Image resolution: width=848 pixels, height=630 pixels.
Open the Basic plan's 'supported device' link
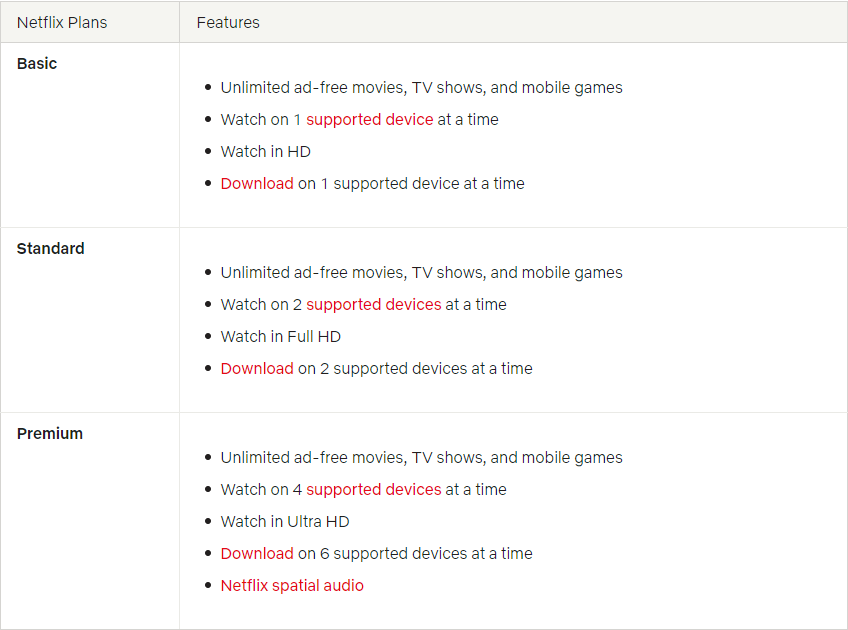[369, 120]
